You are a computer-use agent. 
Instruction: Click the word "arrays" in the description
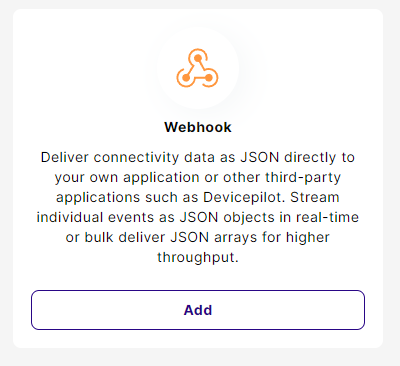(x=236, y=238)
